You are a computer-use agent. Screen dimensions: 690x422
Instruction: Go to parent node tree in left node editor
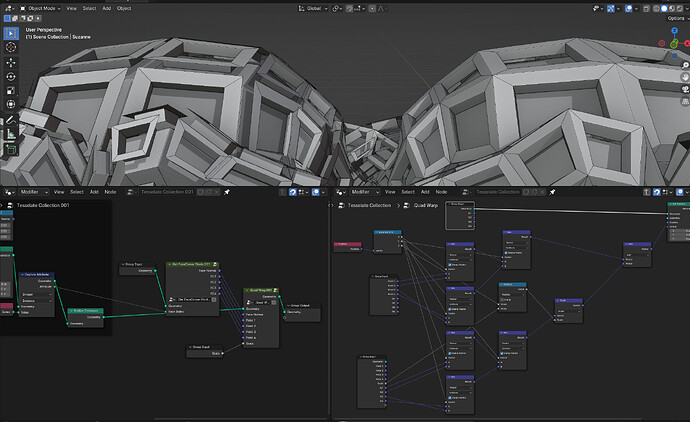tap(283, 192)
